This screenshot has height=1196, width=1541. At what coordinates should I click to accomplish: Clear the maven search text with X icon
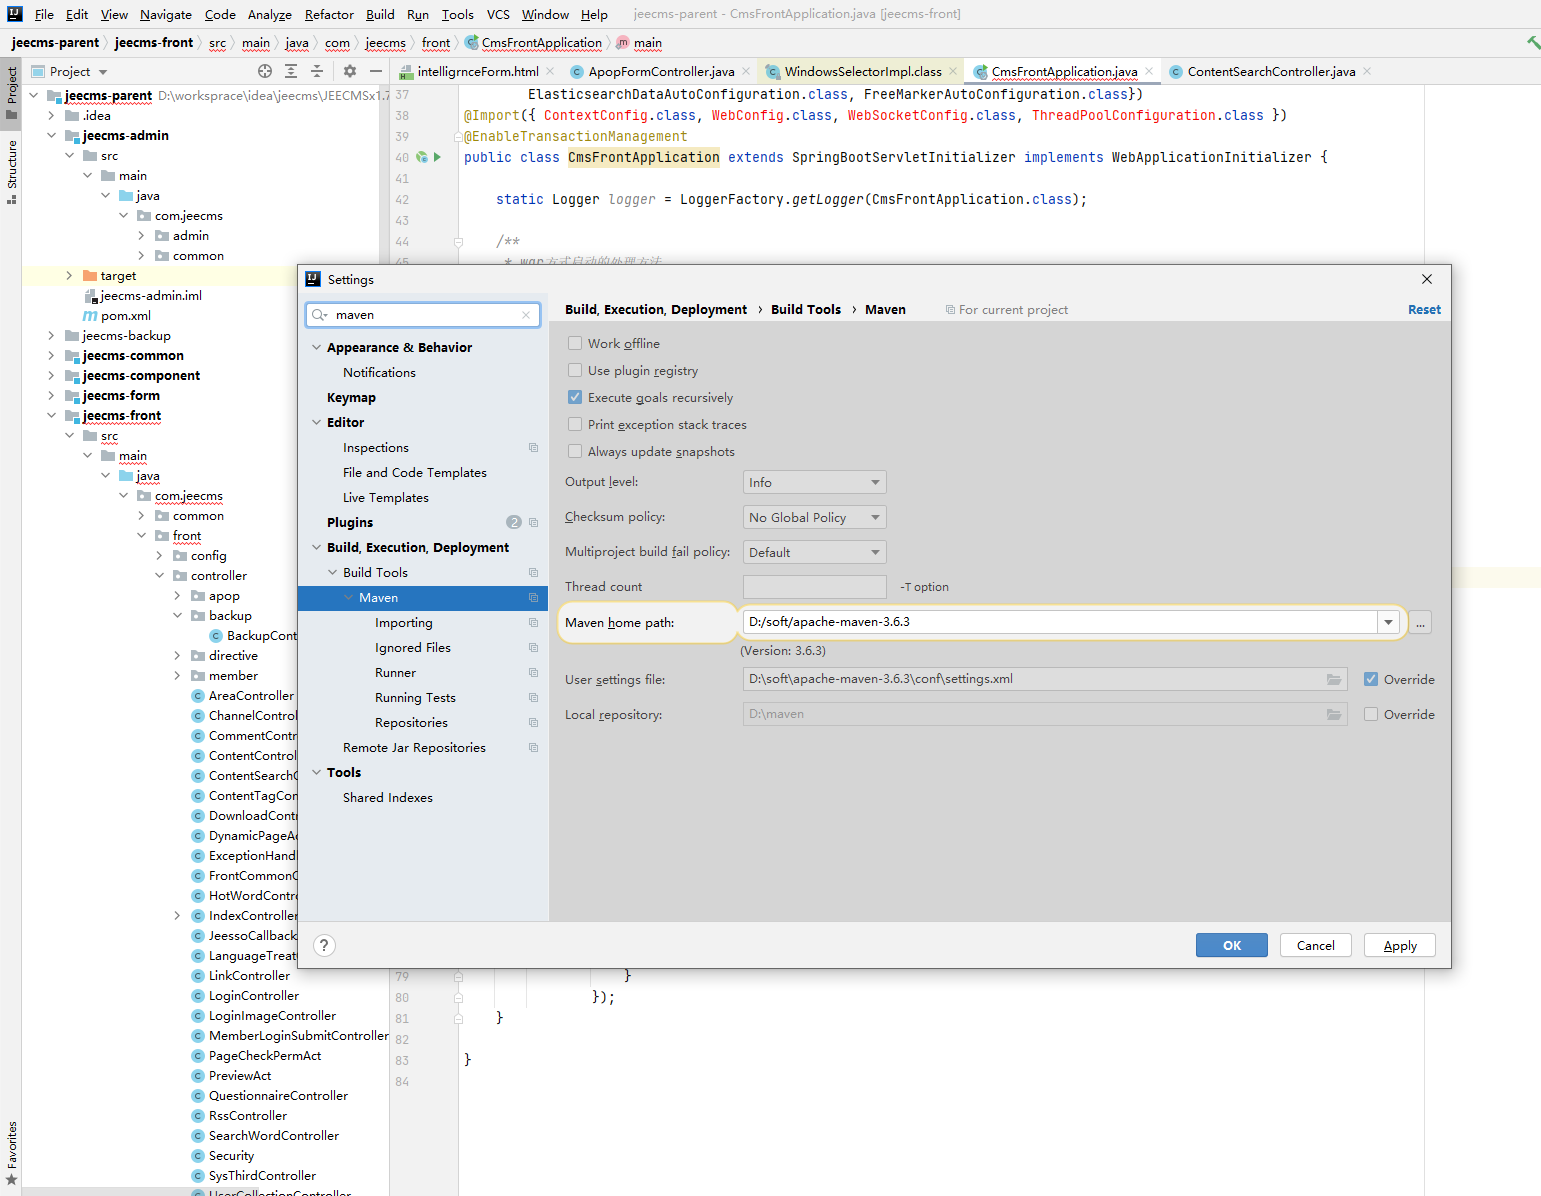point(526,315)
